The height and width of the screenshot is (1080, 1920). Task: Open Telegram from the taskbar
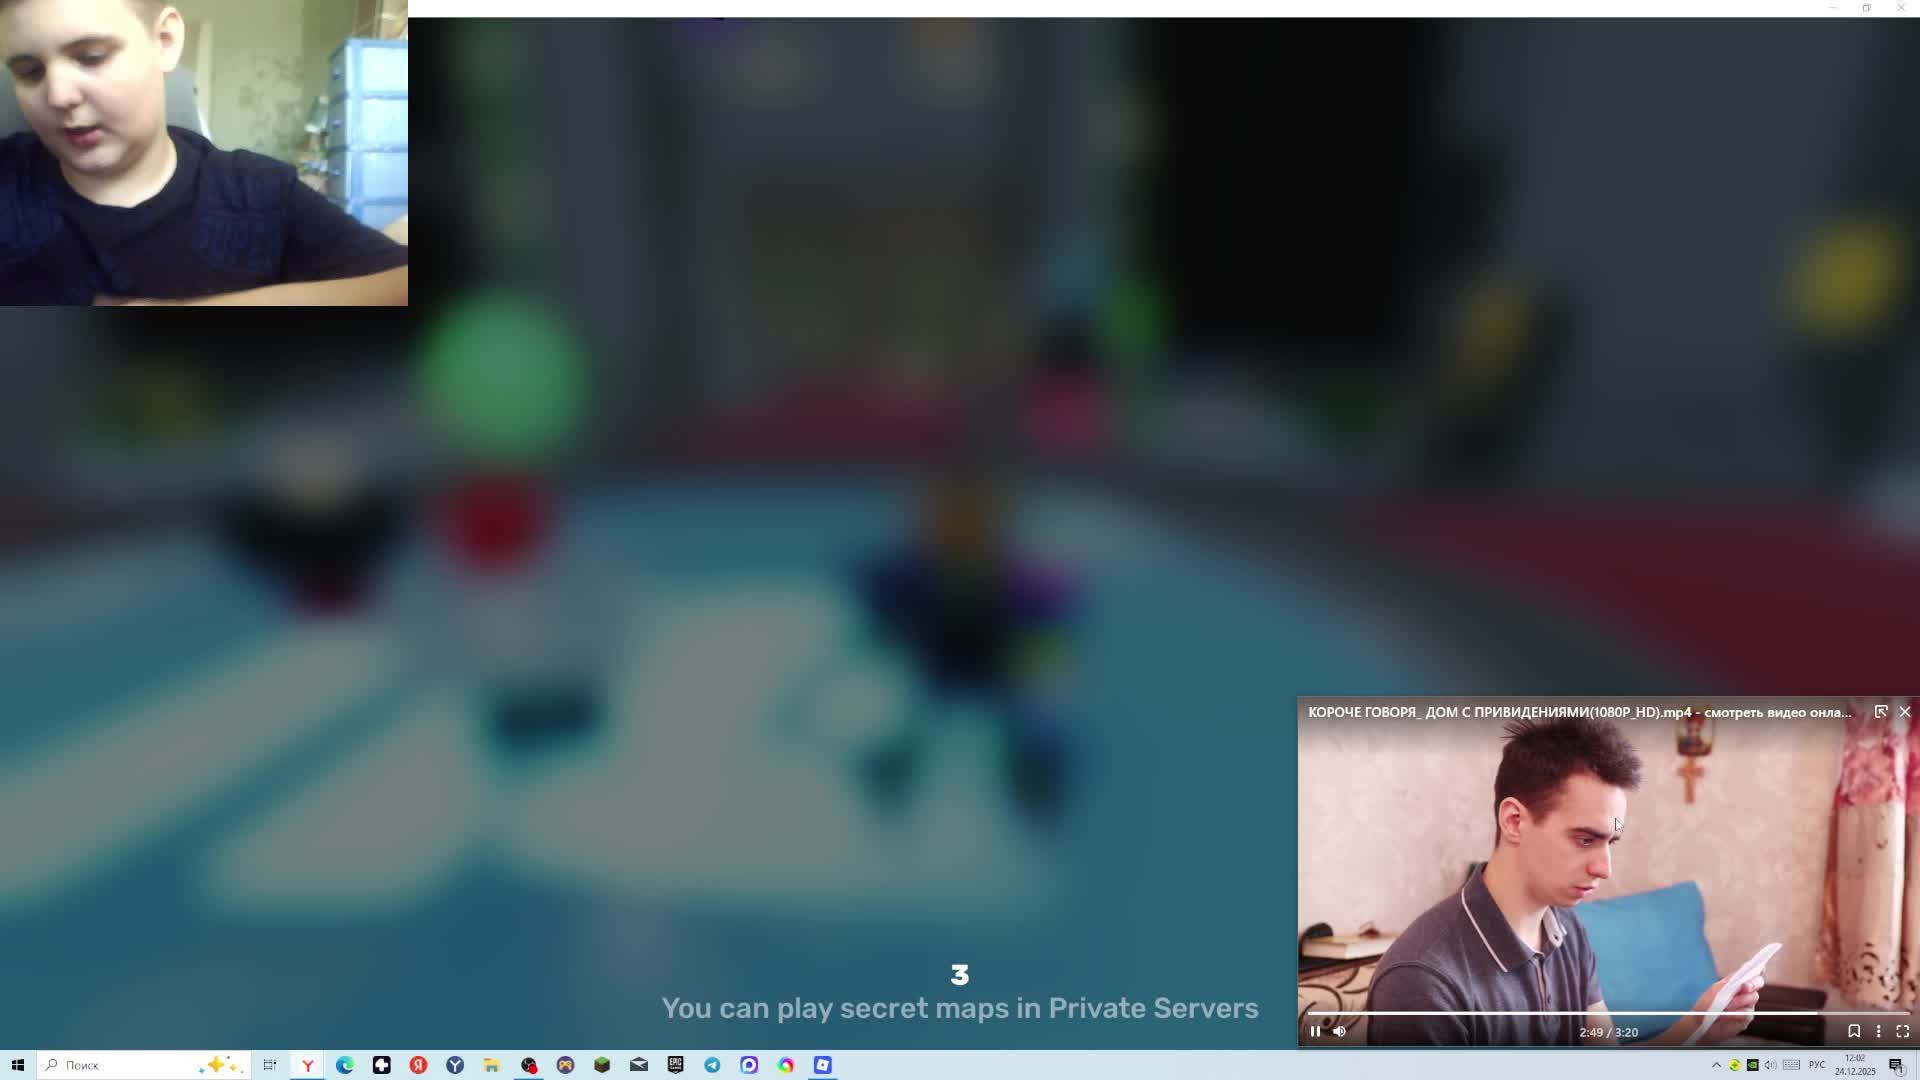tap(712, 1065)
